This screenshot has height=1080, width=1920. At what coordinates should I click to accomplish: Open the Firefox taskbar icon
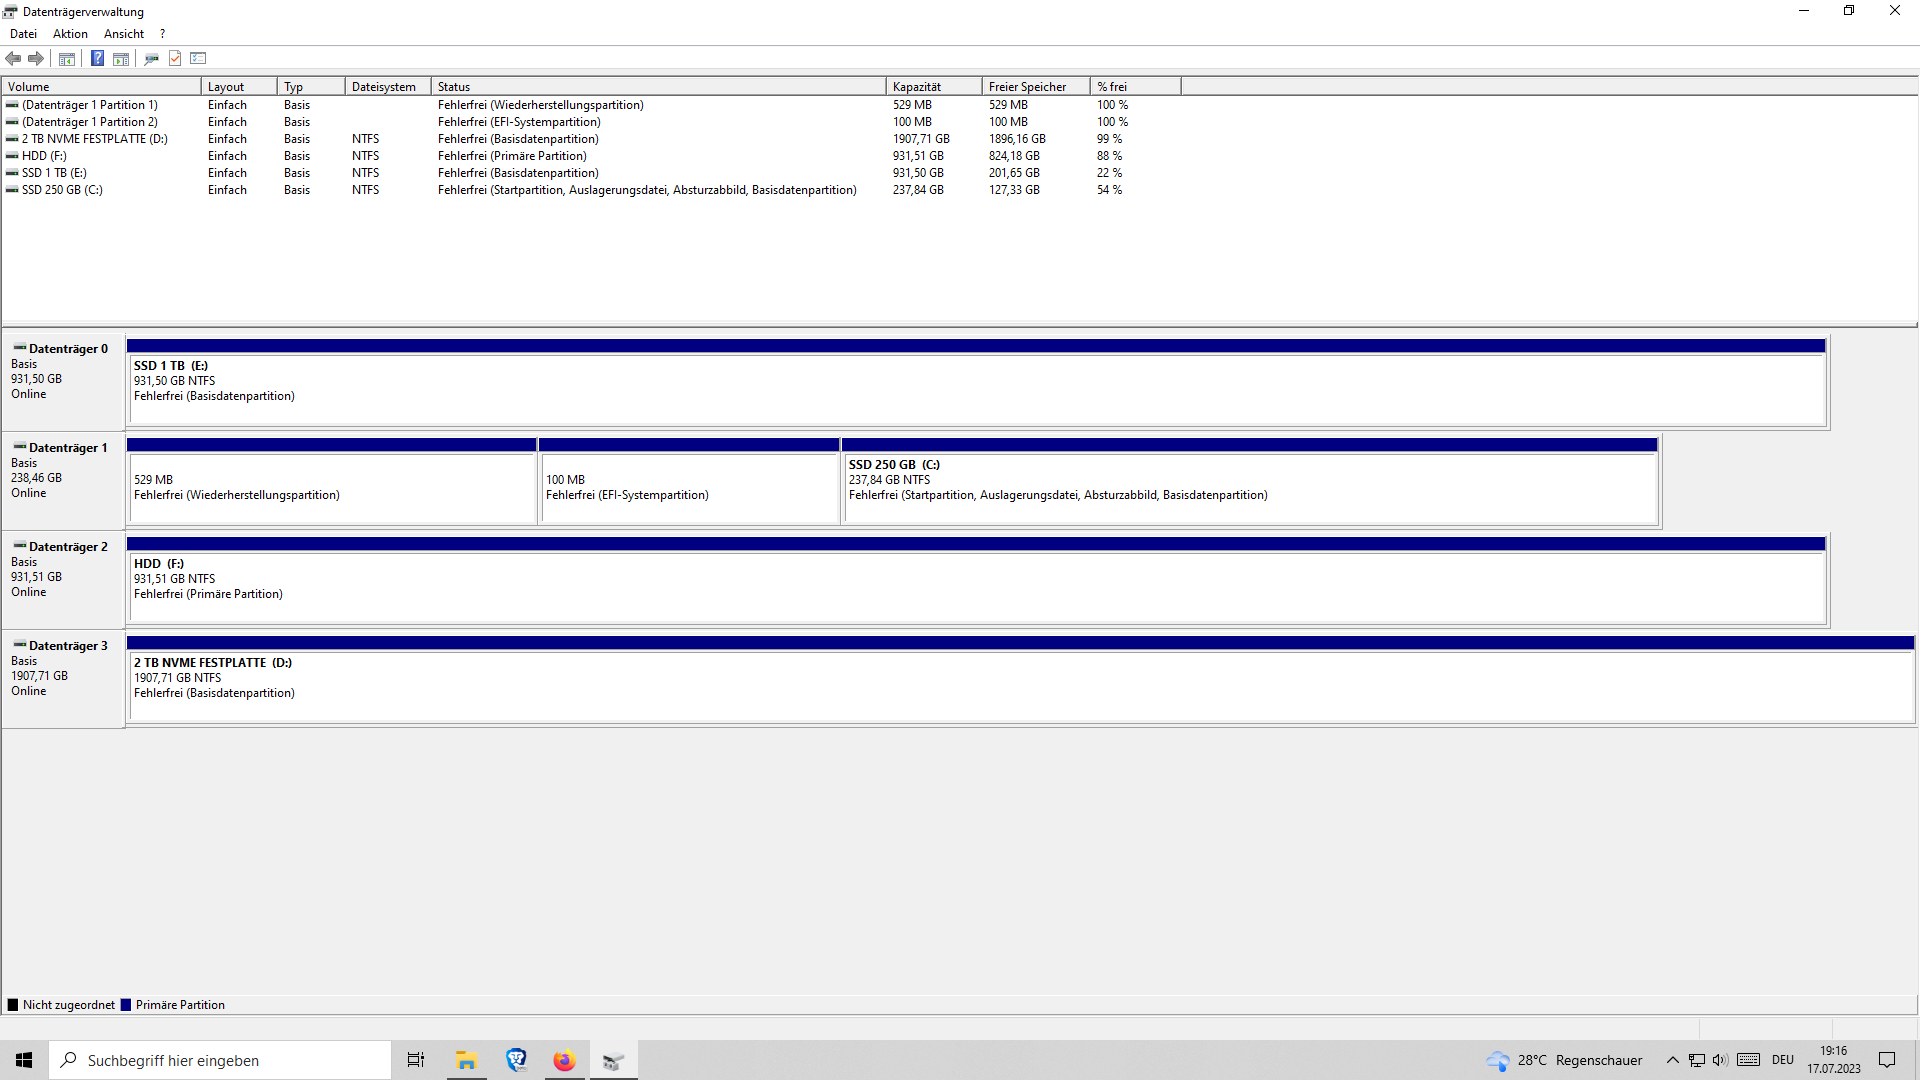tap(564, 1060)
